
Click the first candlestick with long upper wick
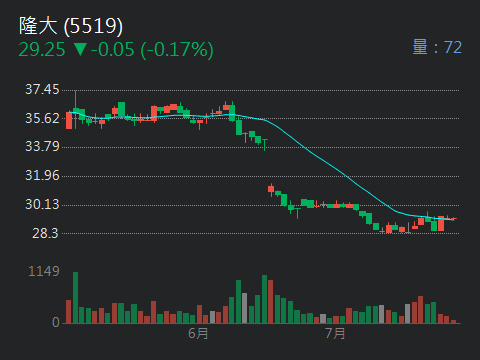click(76, 110)
